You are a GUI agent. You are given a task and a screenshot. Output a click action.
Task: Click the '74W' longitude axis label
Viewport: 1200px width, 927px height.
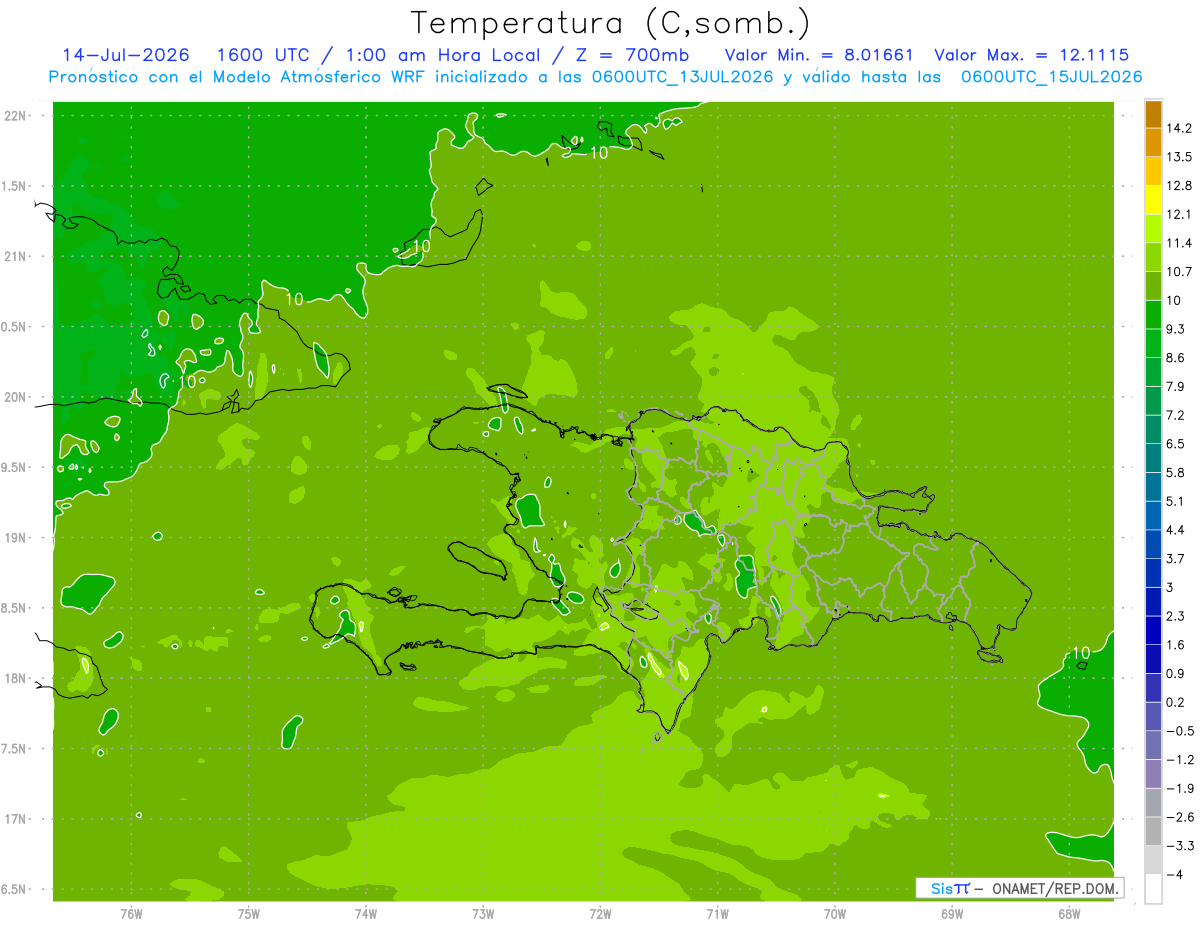coord(366,914)
